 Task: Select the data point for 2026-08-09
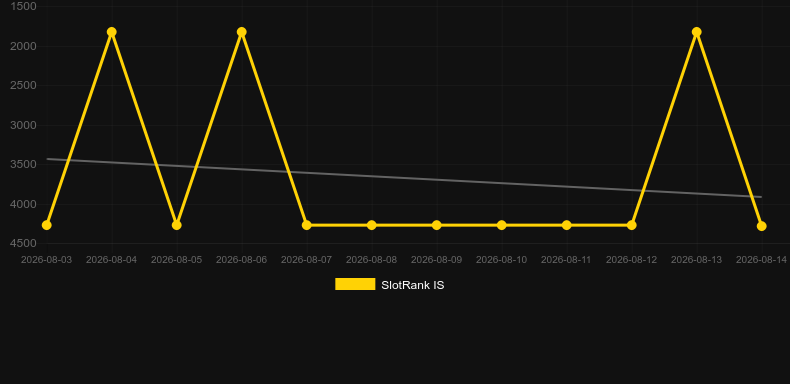point(436,225)
